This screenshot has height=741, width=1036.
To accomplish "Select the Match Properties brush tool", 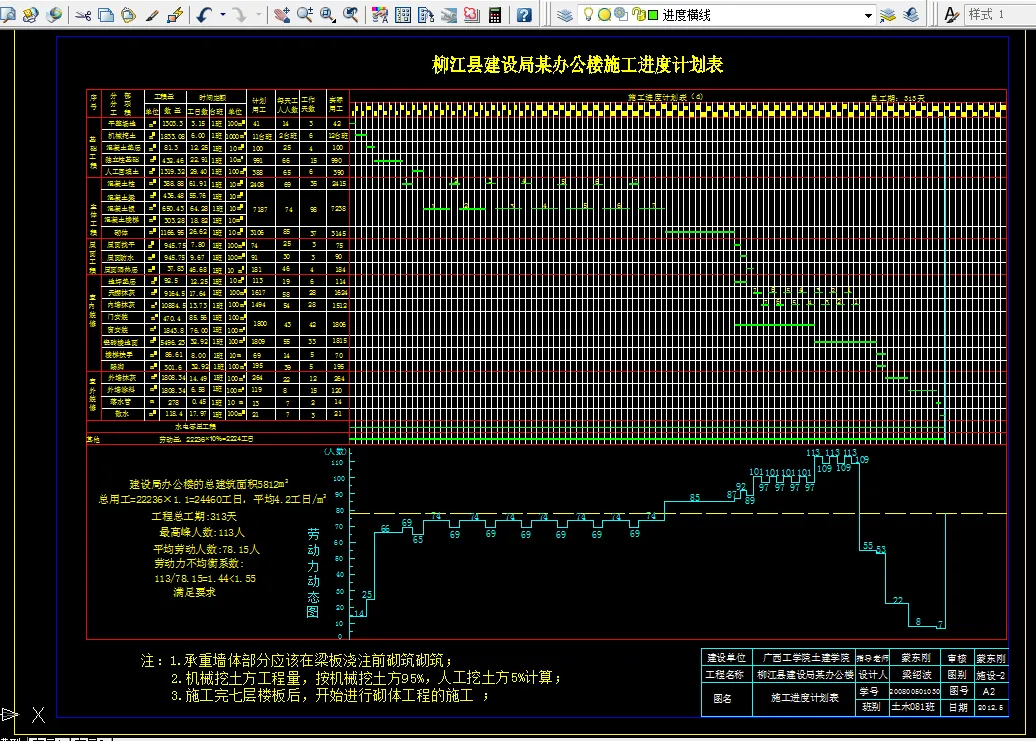I will pyautogui.click(x=152, y=15).
